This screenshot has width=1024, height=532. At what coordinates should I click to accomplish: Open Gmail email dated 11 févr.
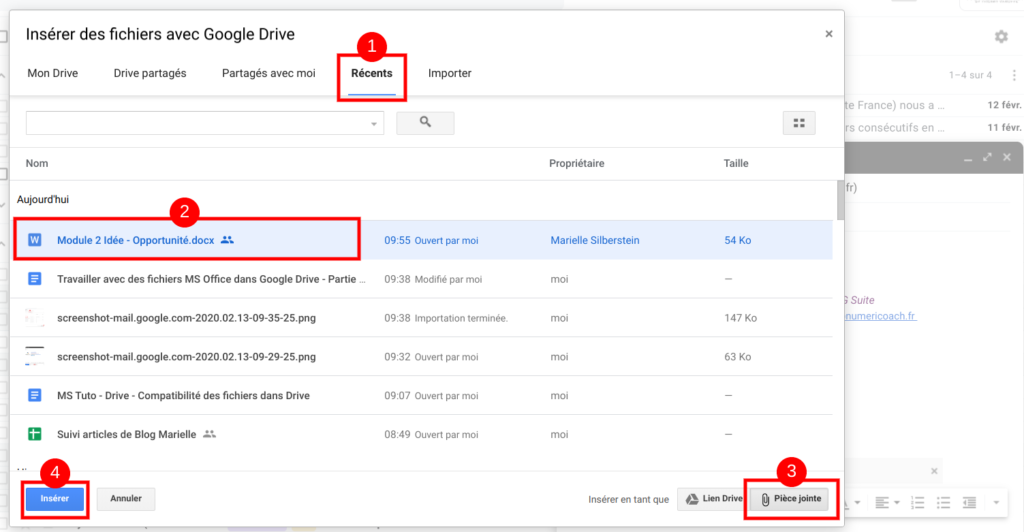click(933, 127)
